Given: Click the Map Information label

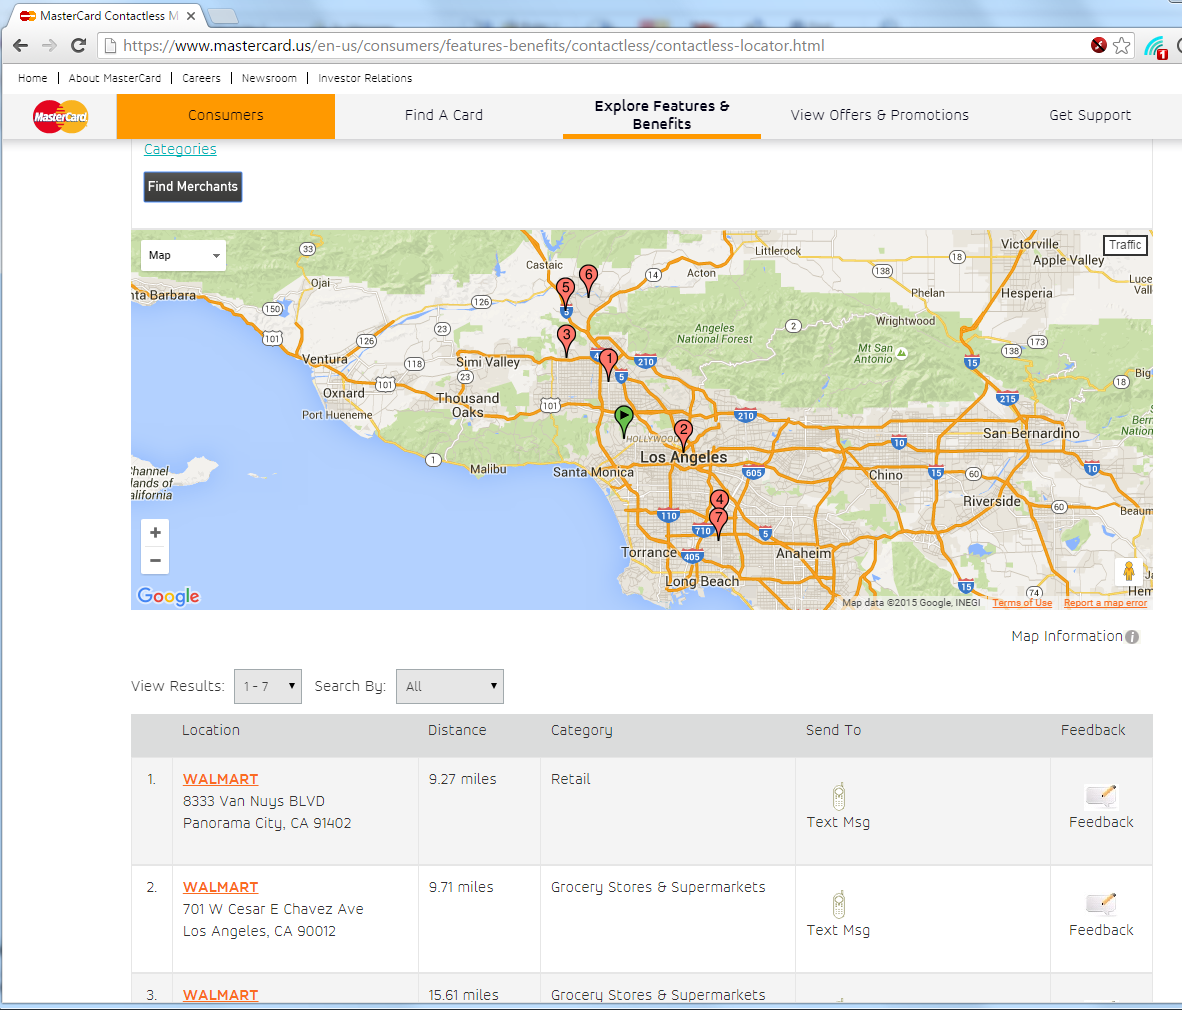Looking at the screenshot, I should pos(1067,636).
